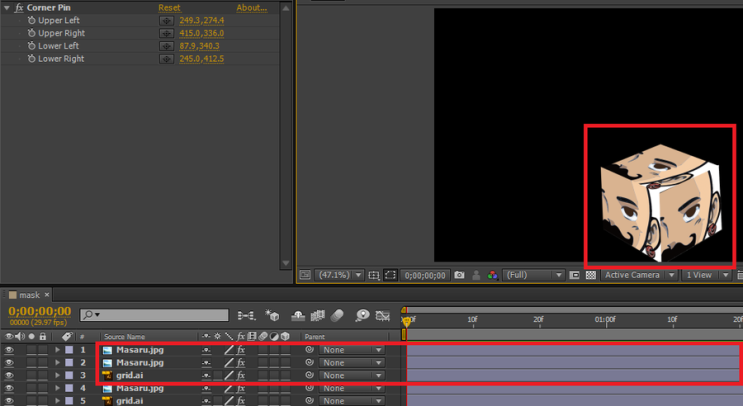
Task: Open Parent None dropdown for layer 3
Action: [351, 376]
